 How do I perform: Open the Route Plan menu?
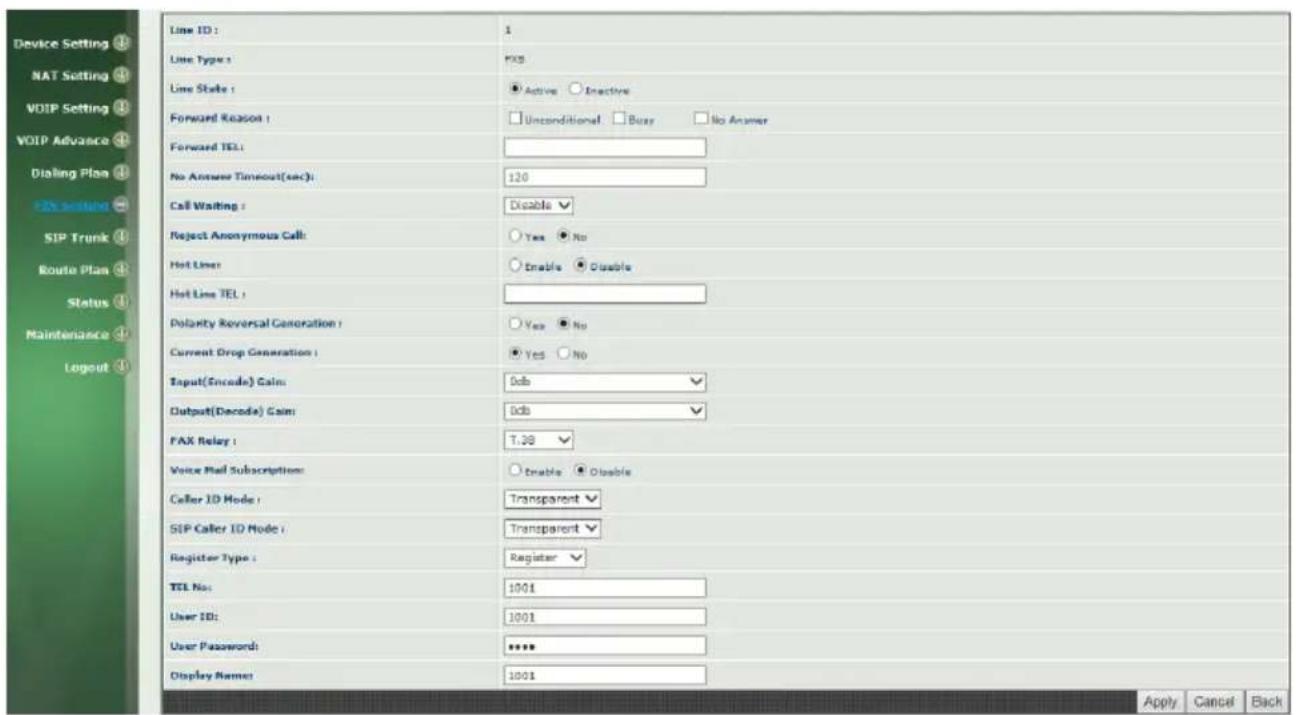click(77, 269)
